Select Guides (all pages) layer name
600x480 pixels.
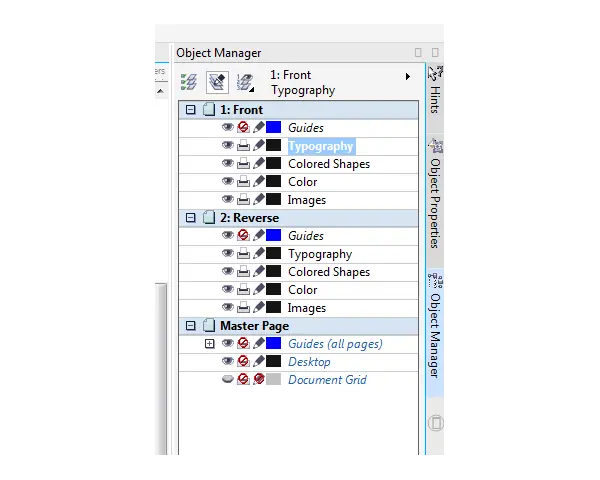click(x=335, y=344)
